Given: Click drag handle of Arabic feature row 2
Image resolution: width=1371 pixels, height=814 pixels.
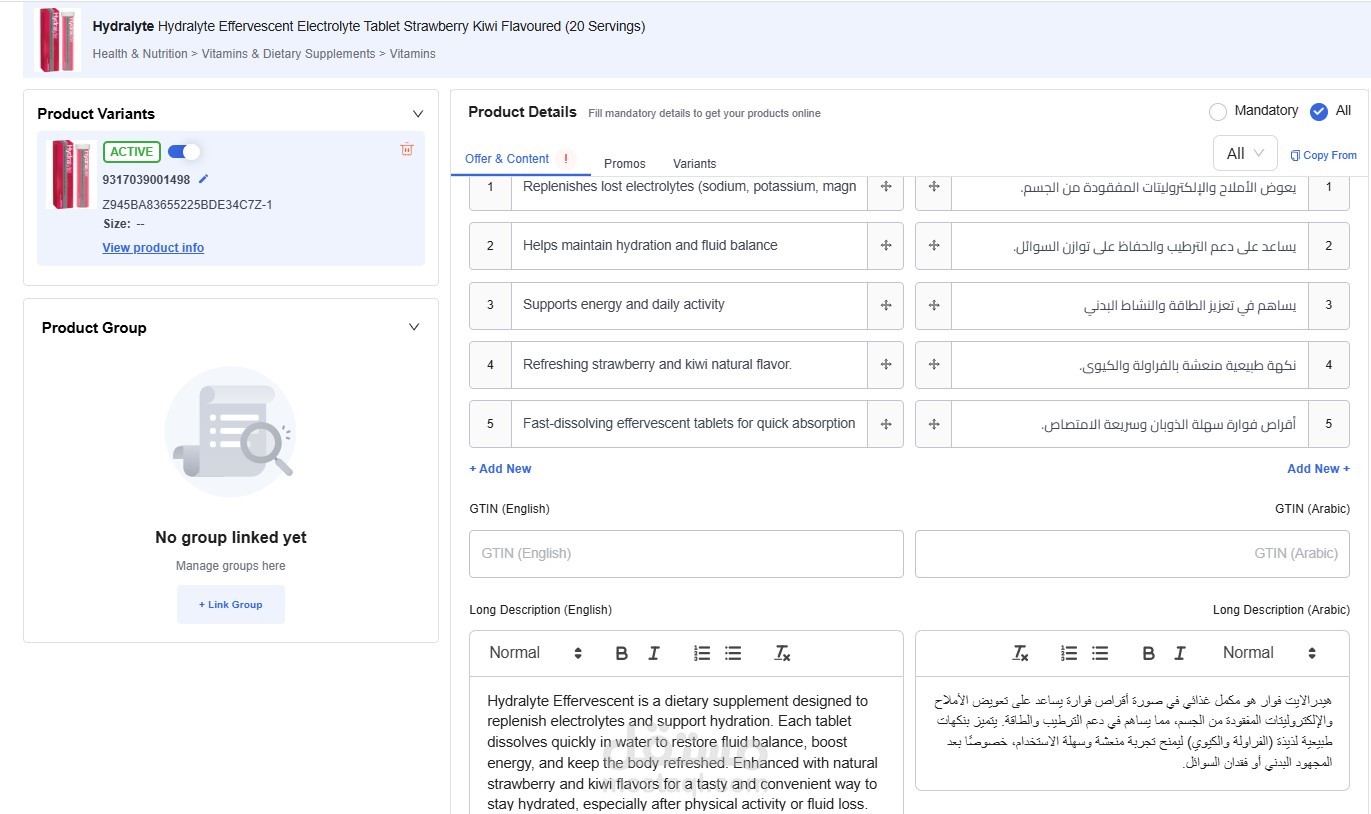Looking at the screenshot, I should coord(934,245).
